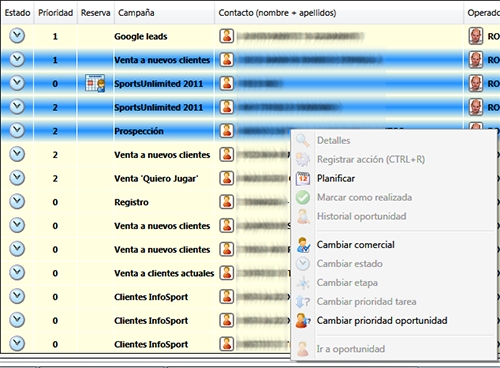The width and height of the screenshot is (500, 368).
Task: Click the contact person icon in Registro row
Action: pyautogui.click(x=227, y=202)
